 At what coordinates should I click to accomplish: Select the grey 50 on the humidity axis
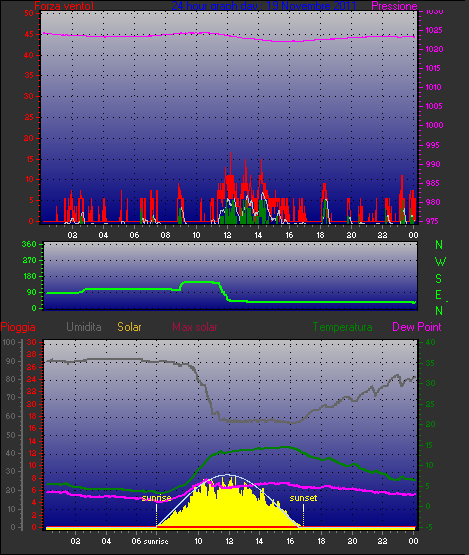coord(11,435)
